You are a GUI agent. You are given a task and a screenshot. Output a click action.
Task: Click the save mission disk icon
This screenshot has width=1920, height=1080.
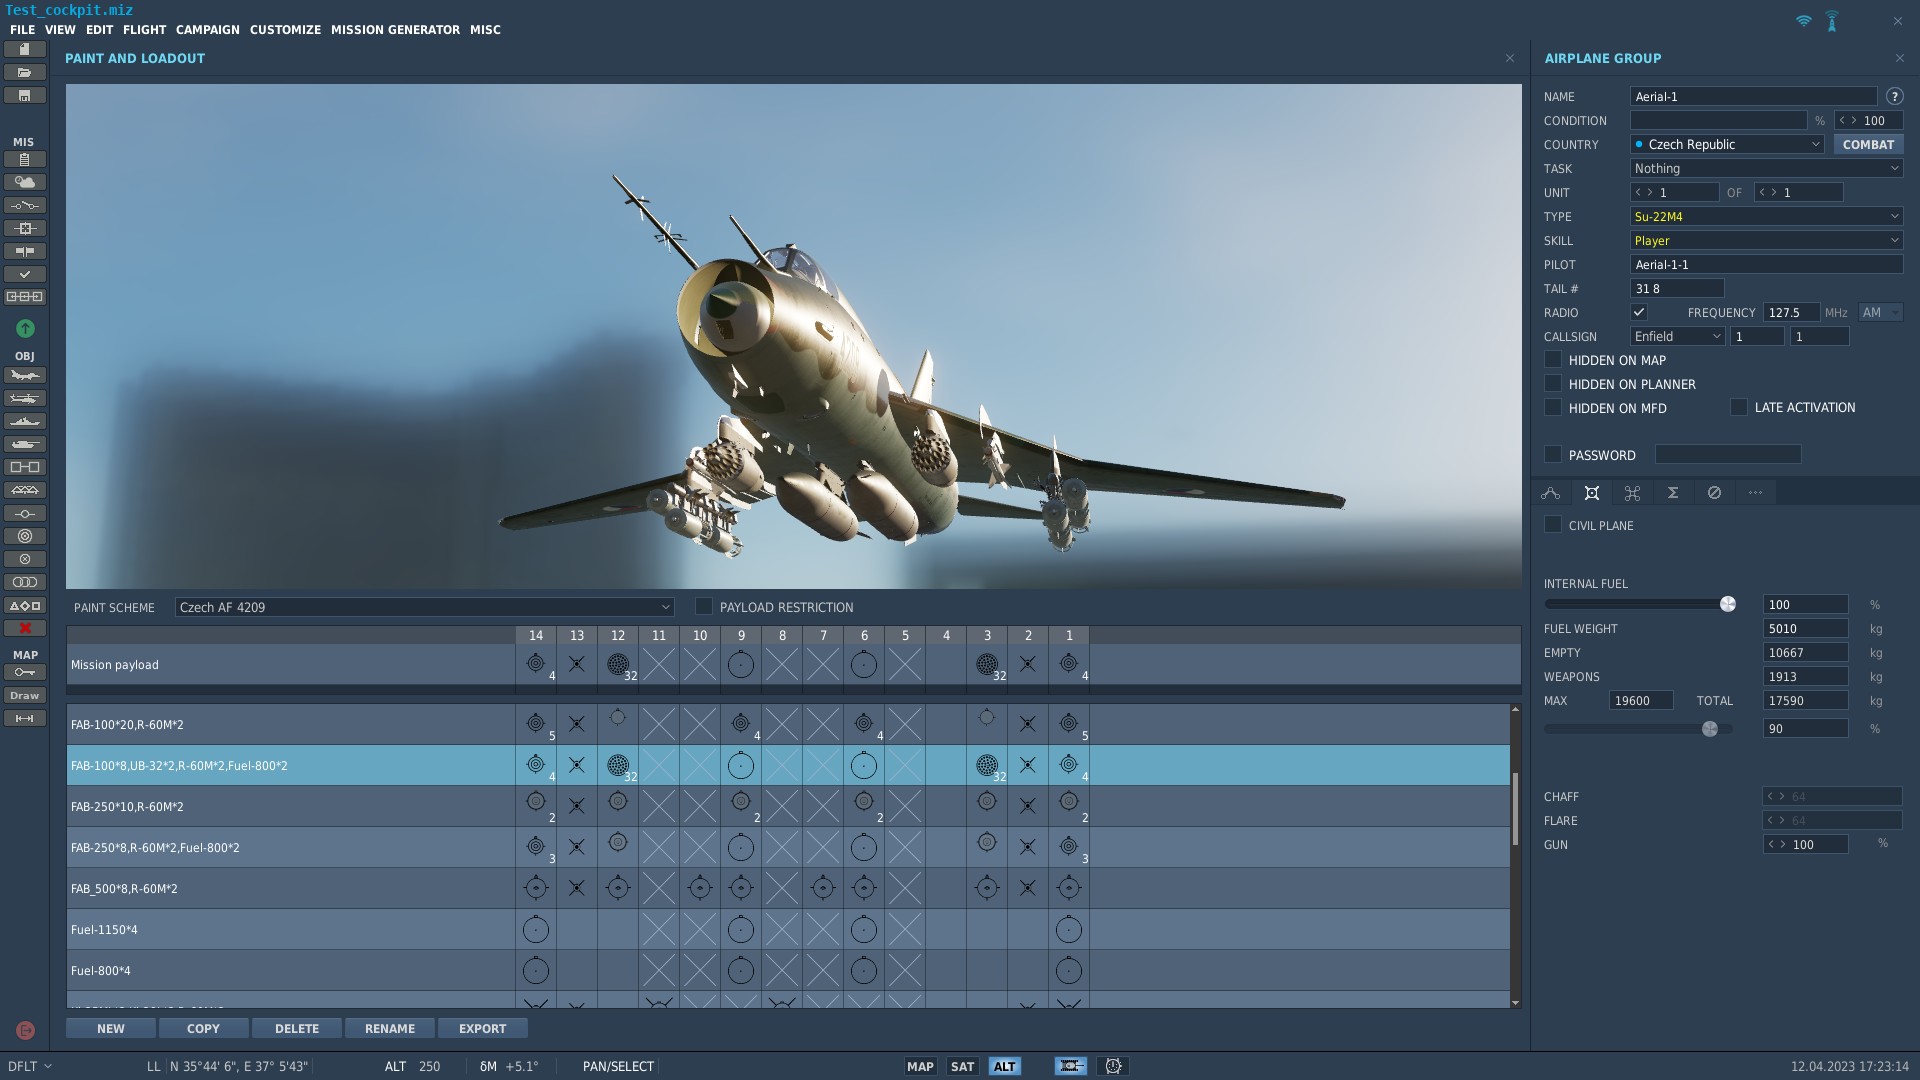click(x=25, y=96)
